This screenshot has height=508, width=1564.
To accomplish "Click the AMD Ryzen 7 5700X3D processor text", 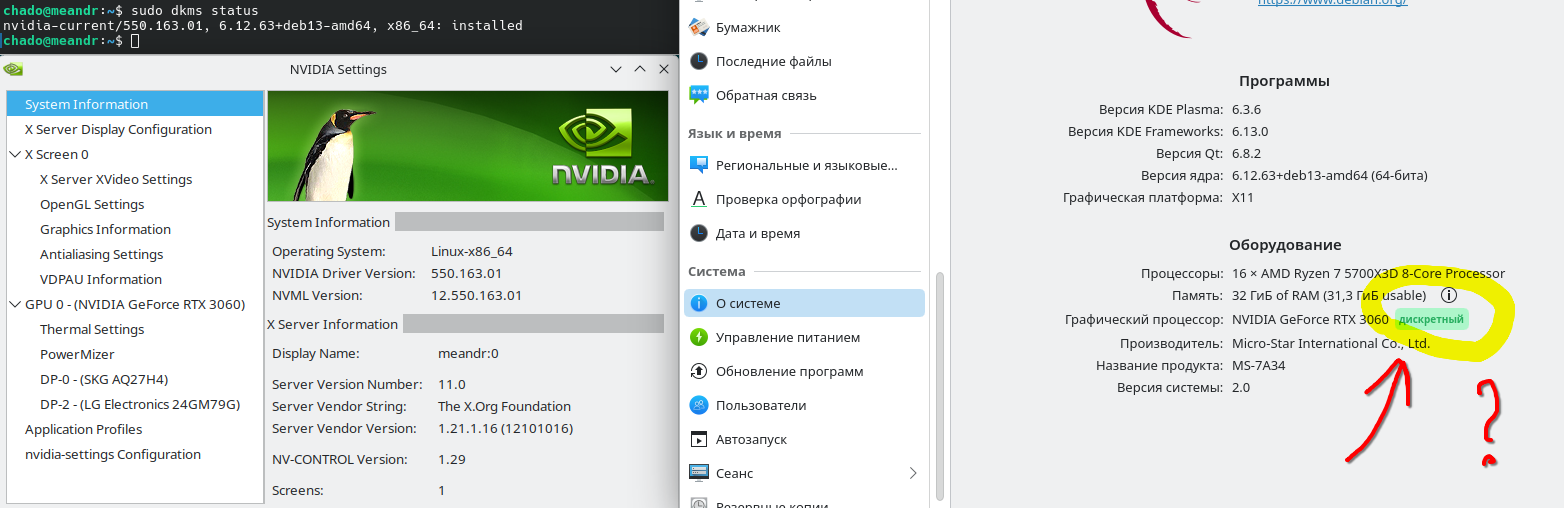I will point(1368,273).
